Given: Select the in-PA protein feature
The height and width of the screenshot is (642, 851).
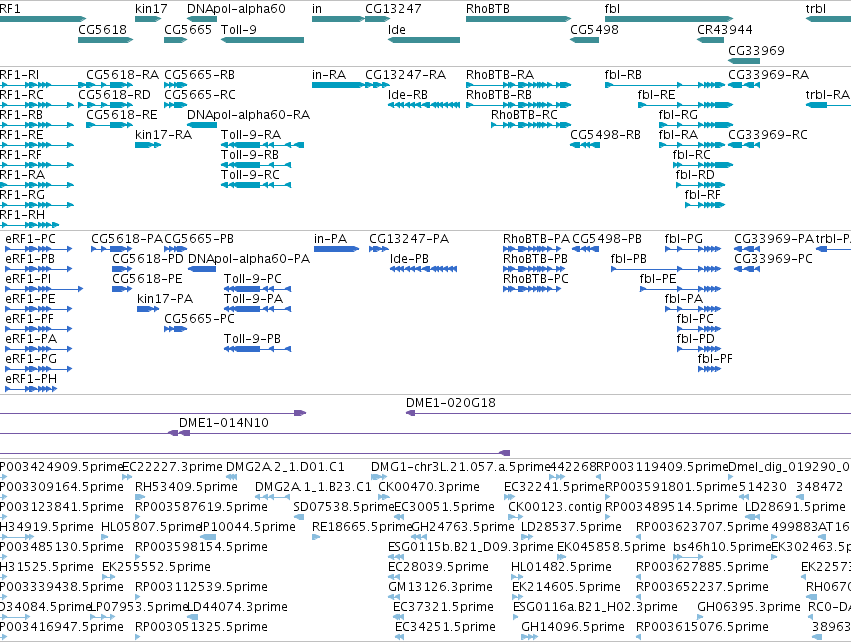Looking at the screenshot, I should [x=336, y=249].
